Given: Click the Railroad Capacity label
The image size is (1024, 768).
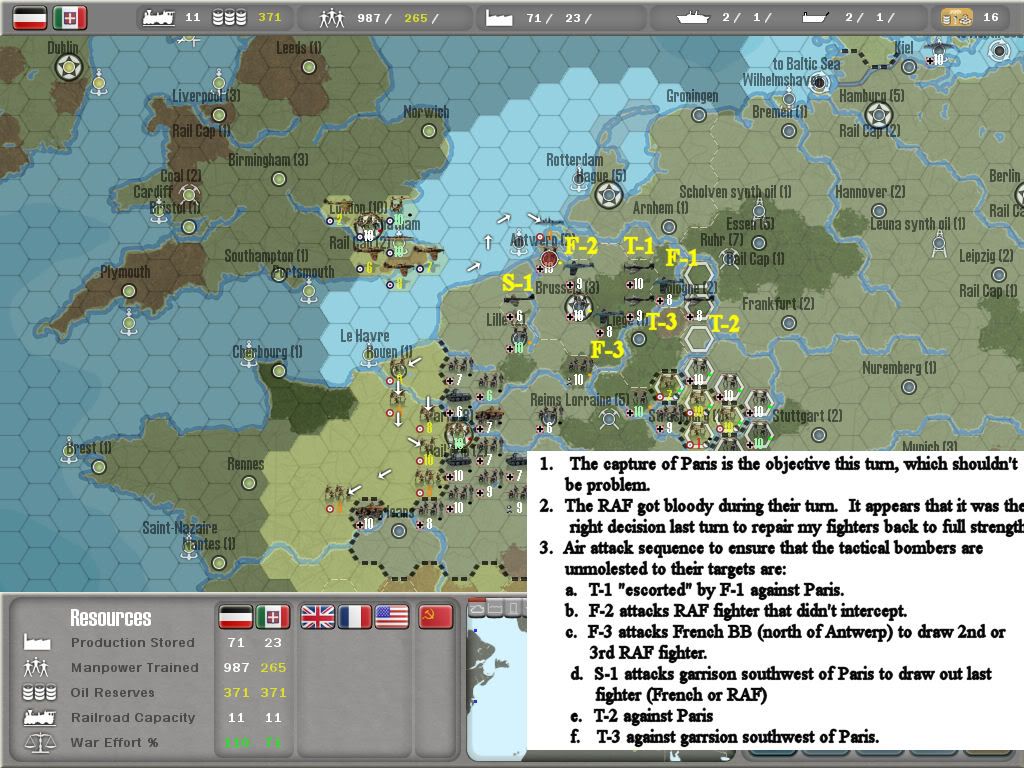Looking at the screenshot, I should click(133, 717).
